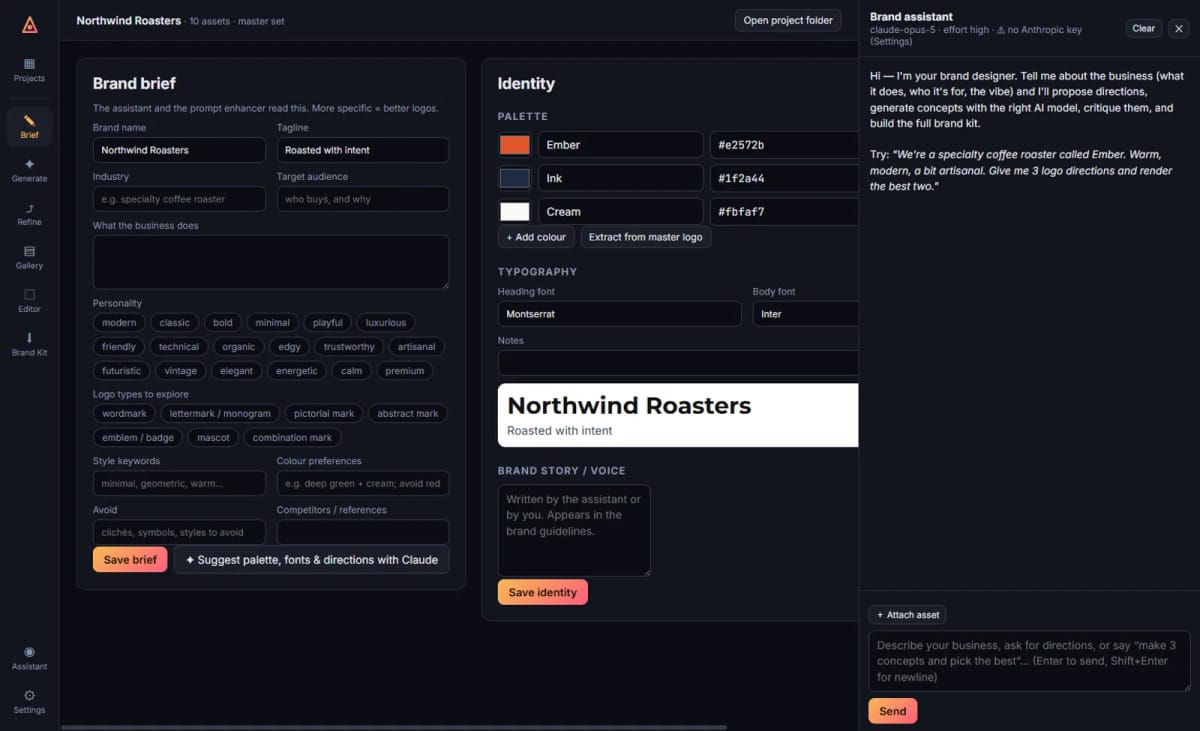
Task: Click the Save brief button
Action: [x=130, y=560]
